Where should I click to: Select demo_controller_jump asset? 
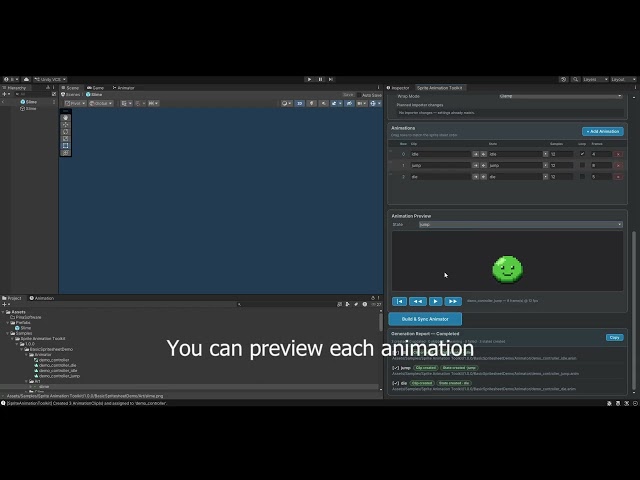click(x=56, y=376)
